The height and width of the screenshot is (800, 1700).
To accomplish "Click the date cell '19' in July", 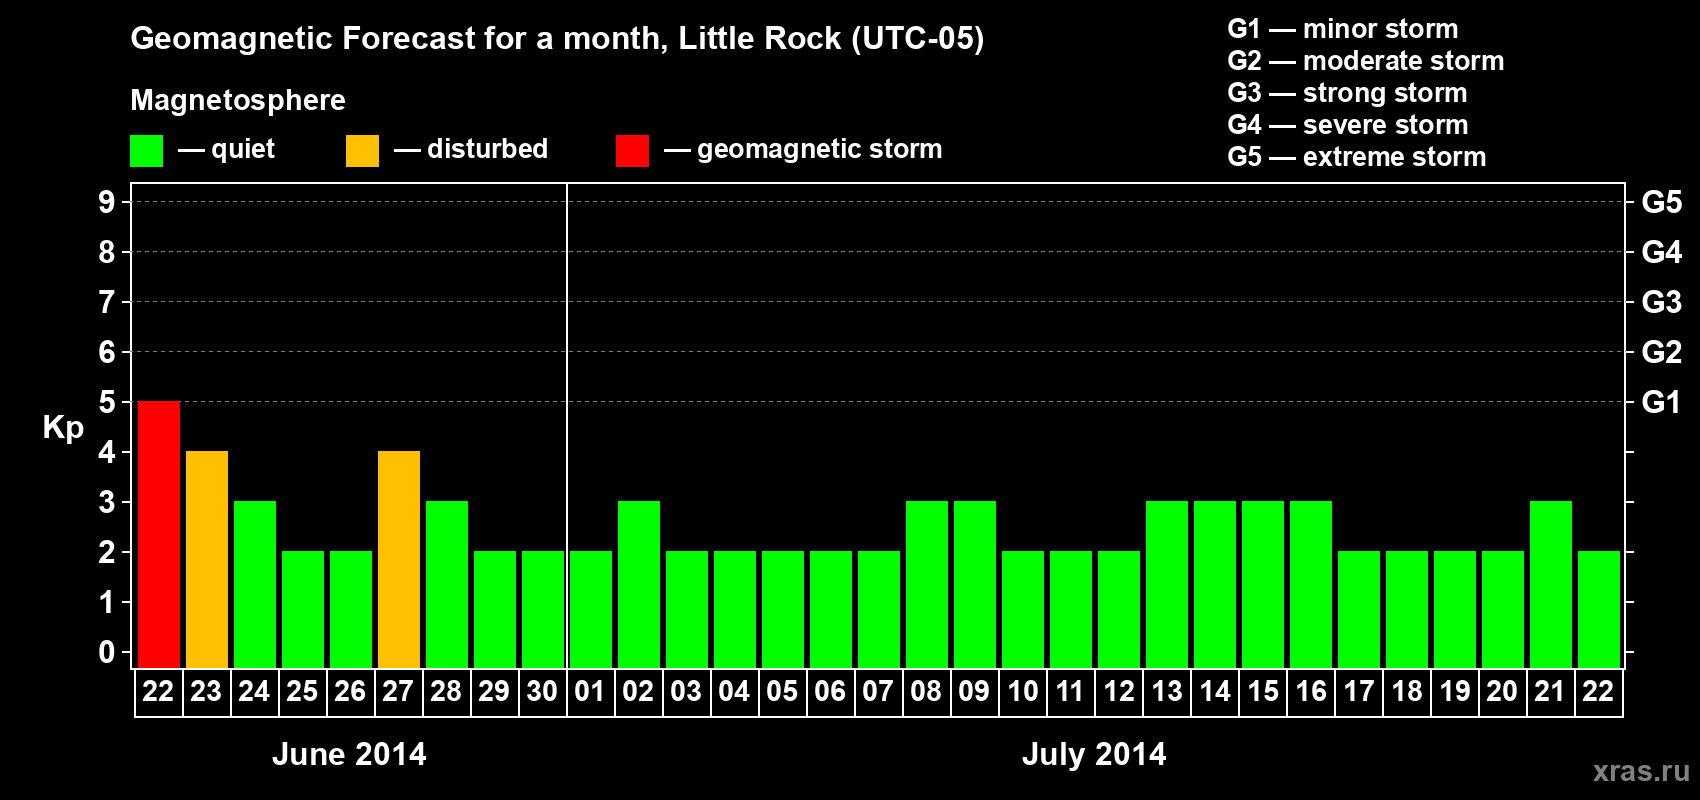I will (1455, 692).
